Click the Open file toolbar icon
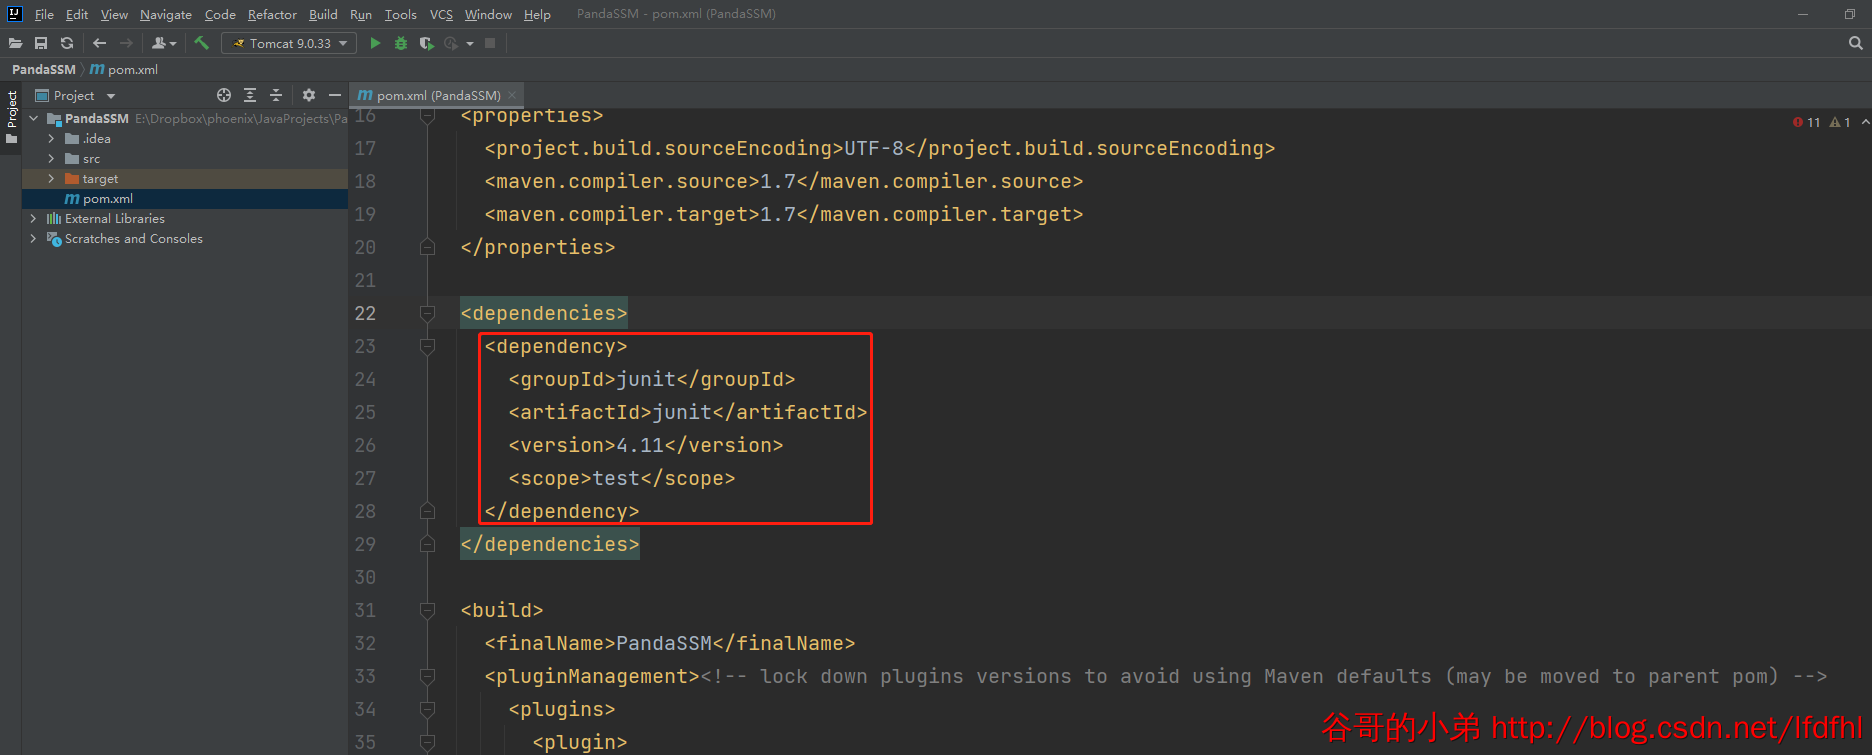 (15, 43)
